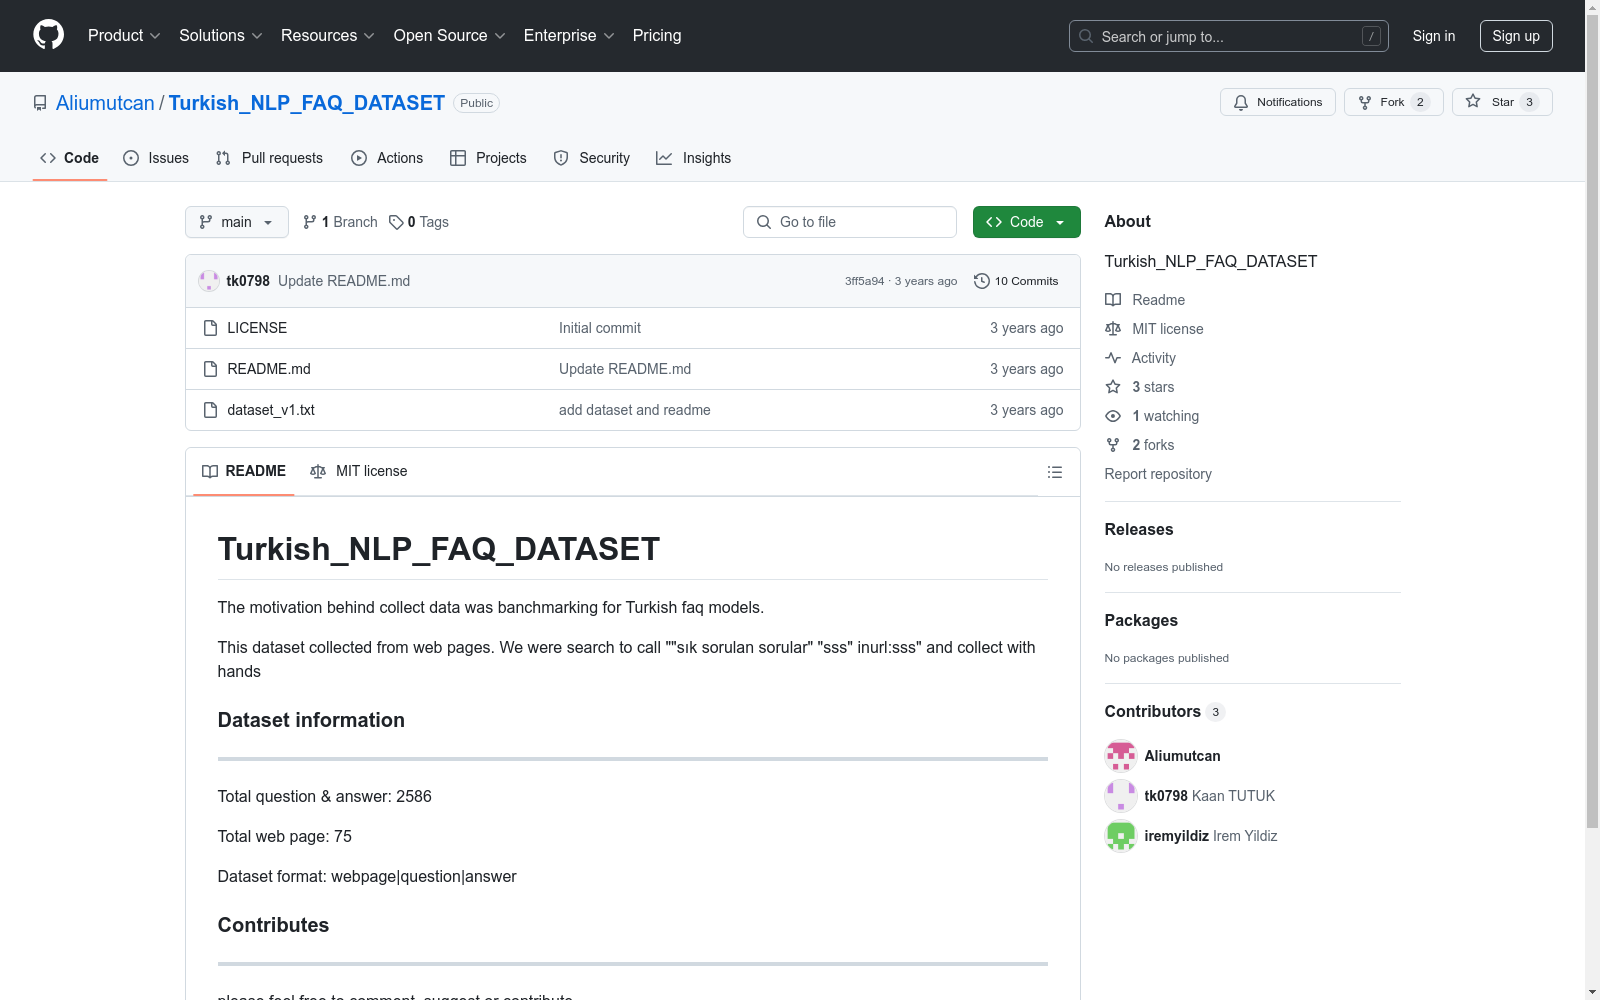Open the Insights tab
The image size is (1600, 1000).
point(693,158)
